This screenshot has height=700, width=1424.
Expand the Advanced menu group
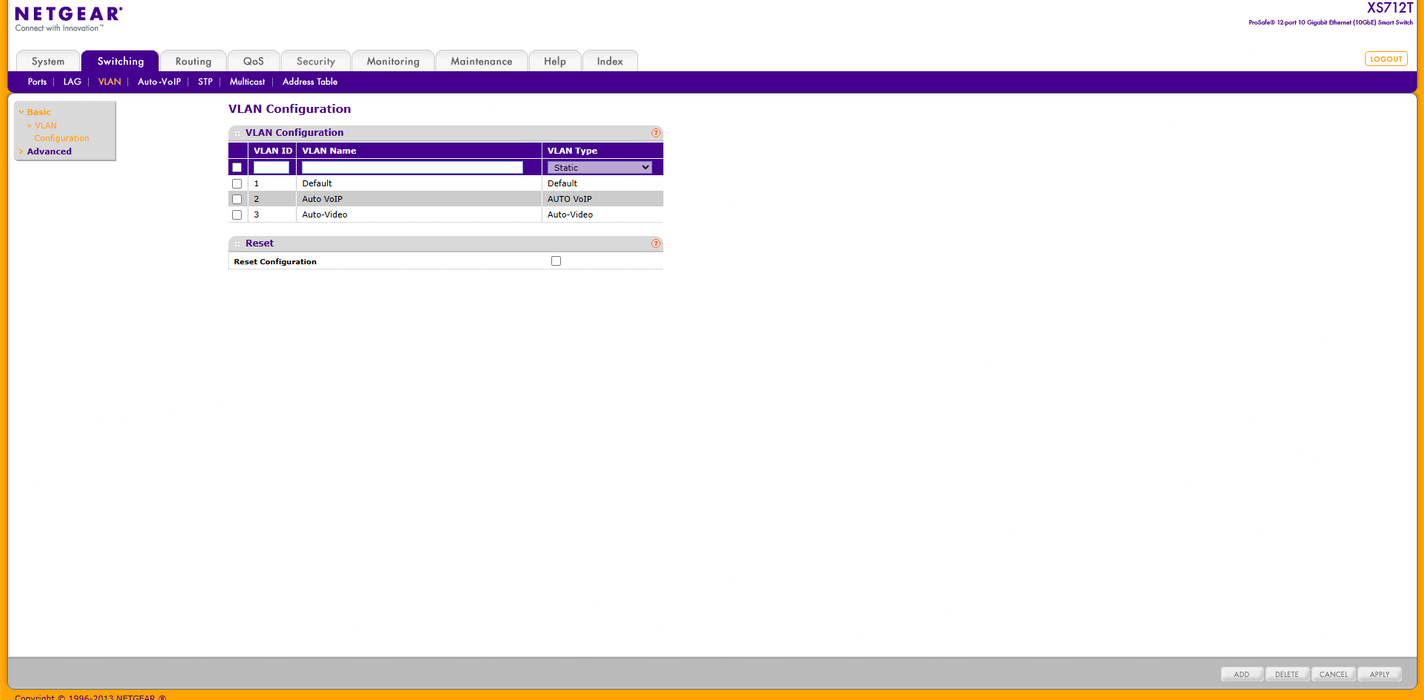click(x=49, y=152)
